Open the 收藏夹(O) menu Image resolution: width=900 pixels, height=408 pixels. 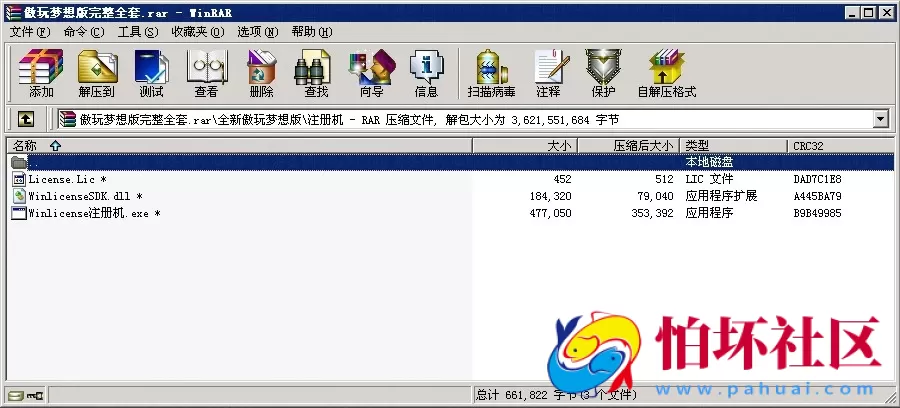(x=198, y=32)
